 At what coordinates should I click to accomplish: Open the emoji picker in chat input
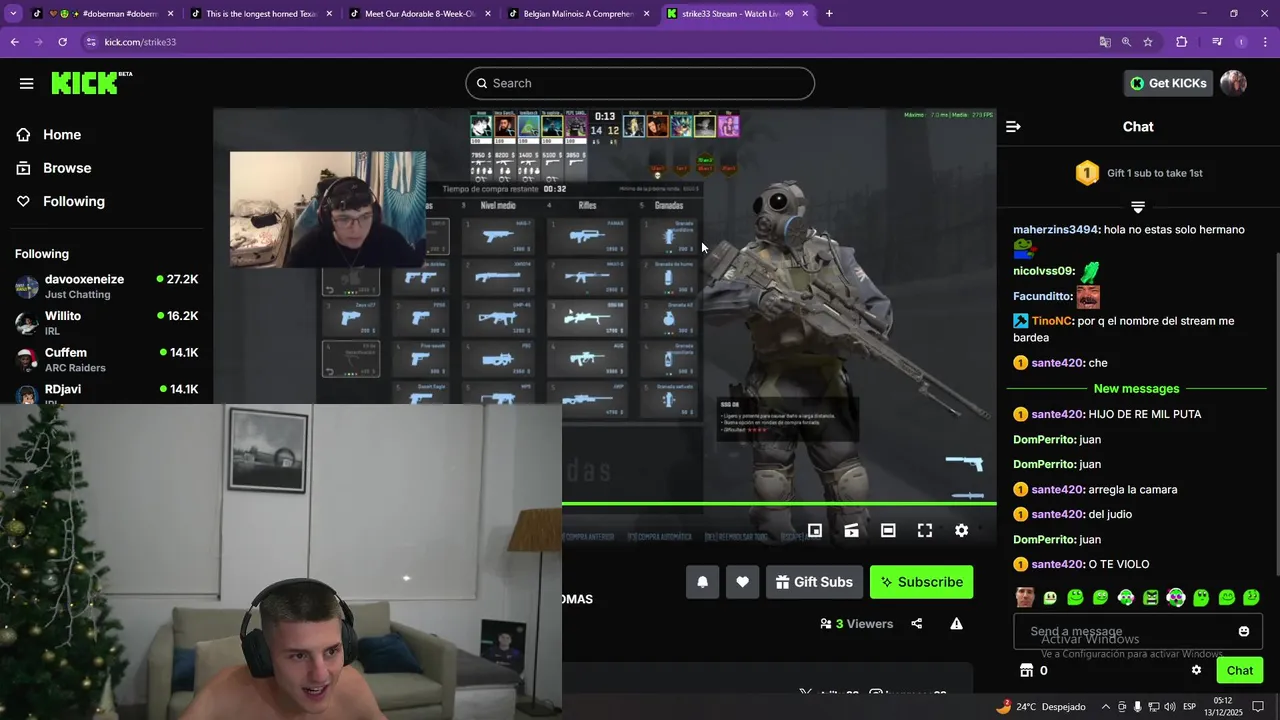click(1244, 632)
